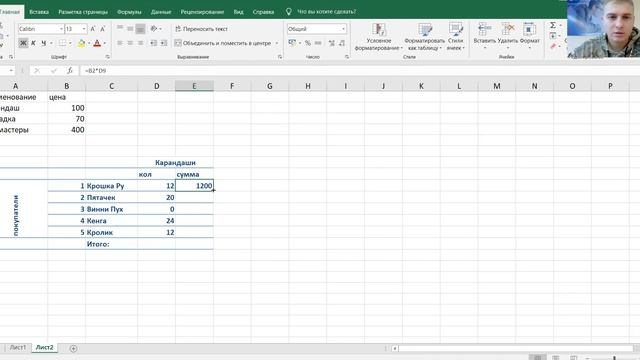The height and width of the screenshot is (360, 640).
Task: Increase font size with large A icon
Action: pos(93,29)
